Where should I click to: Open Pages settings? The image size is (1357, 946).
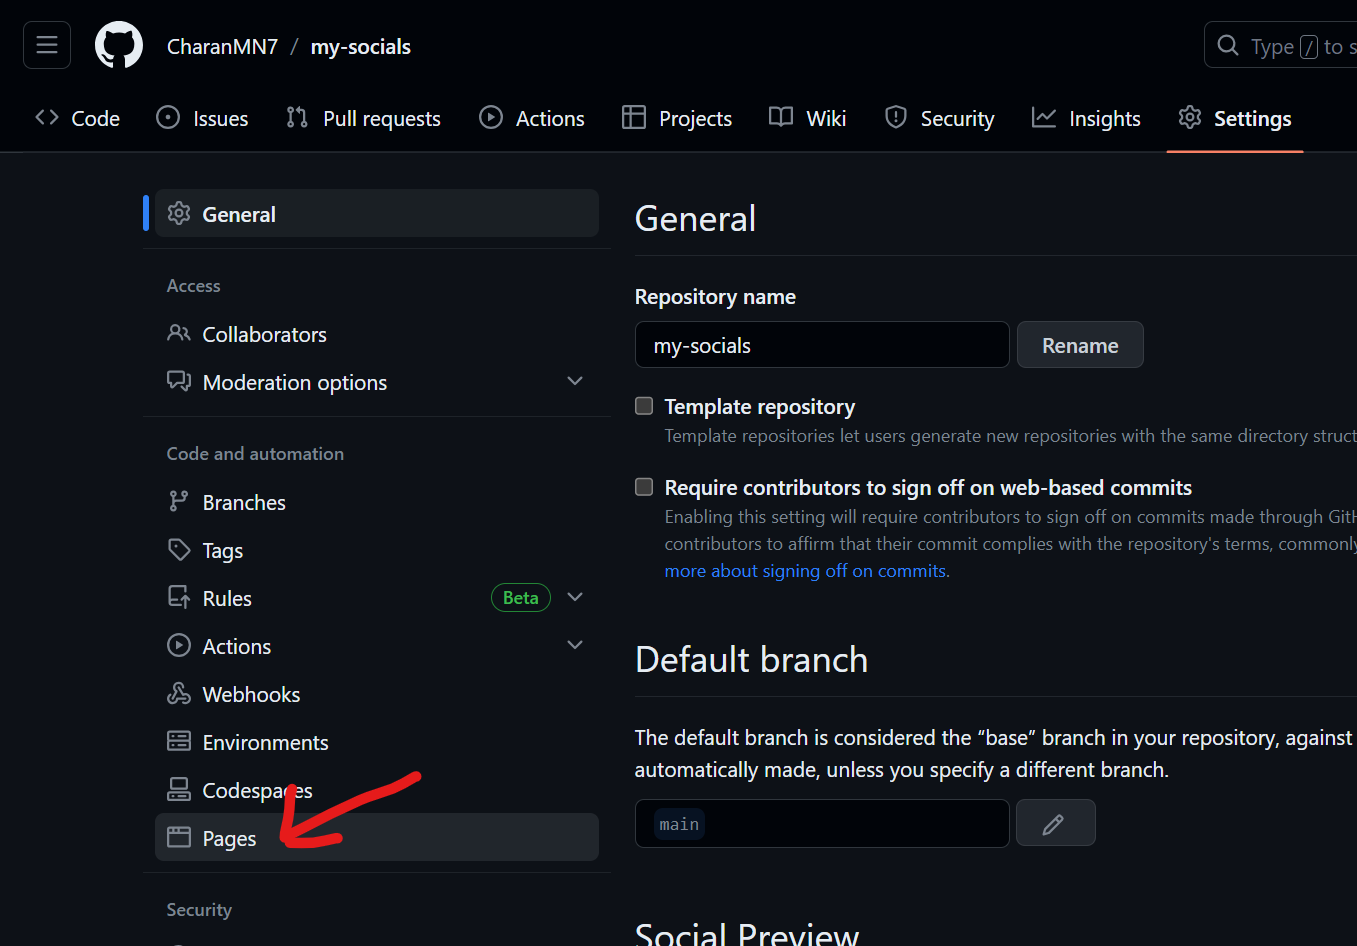point(377,837)
